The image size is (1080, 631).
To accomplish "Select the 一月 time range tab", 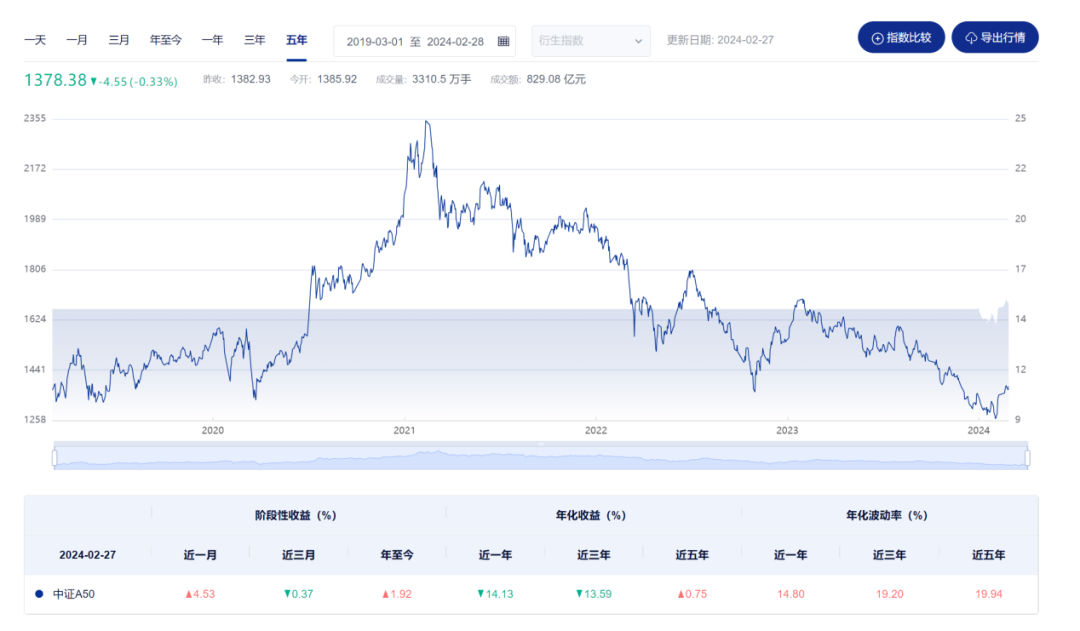I will [77, 40].
